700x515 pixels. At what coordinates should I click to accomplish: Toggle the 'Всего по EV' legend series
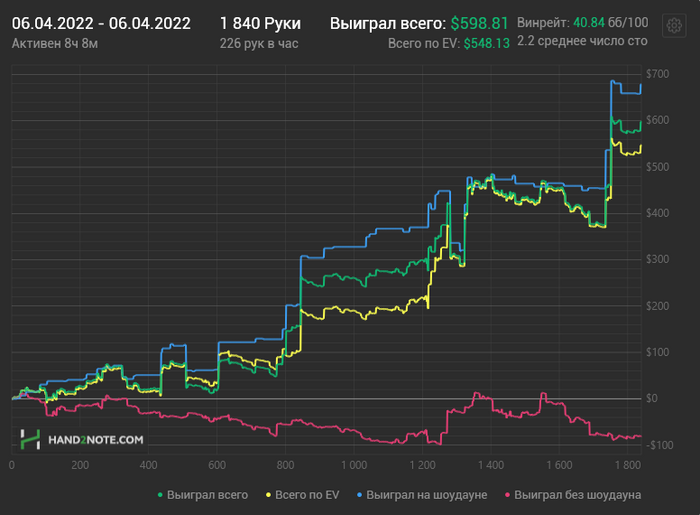pyautogui.click(x=303, y=495)
